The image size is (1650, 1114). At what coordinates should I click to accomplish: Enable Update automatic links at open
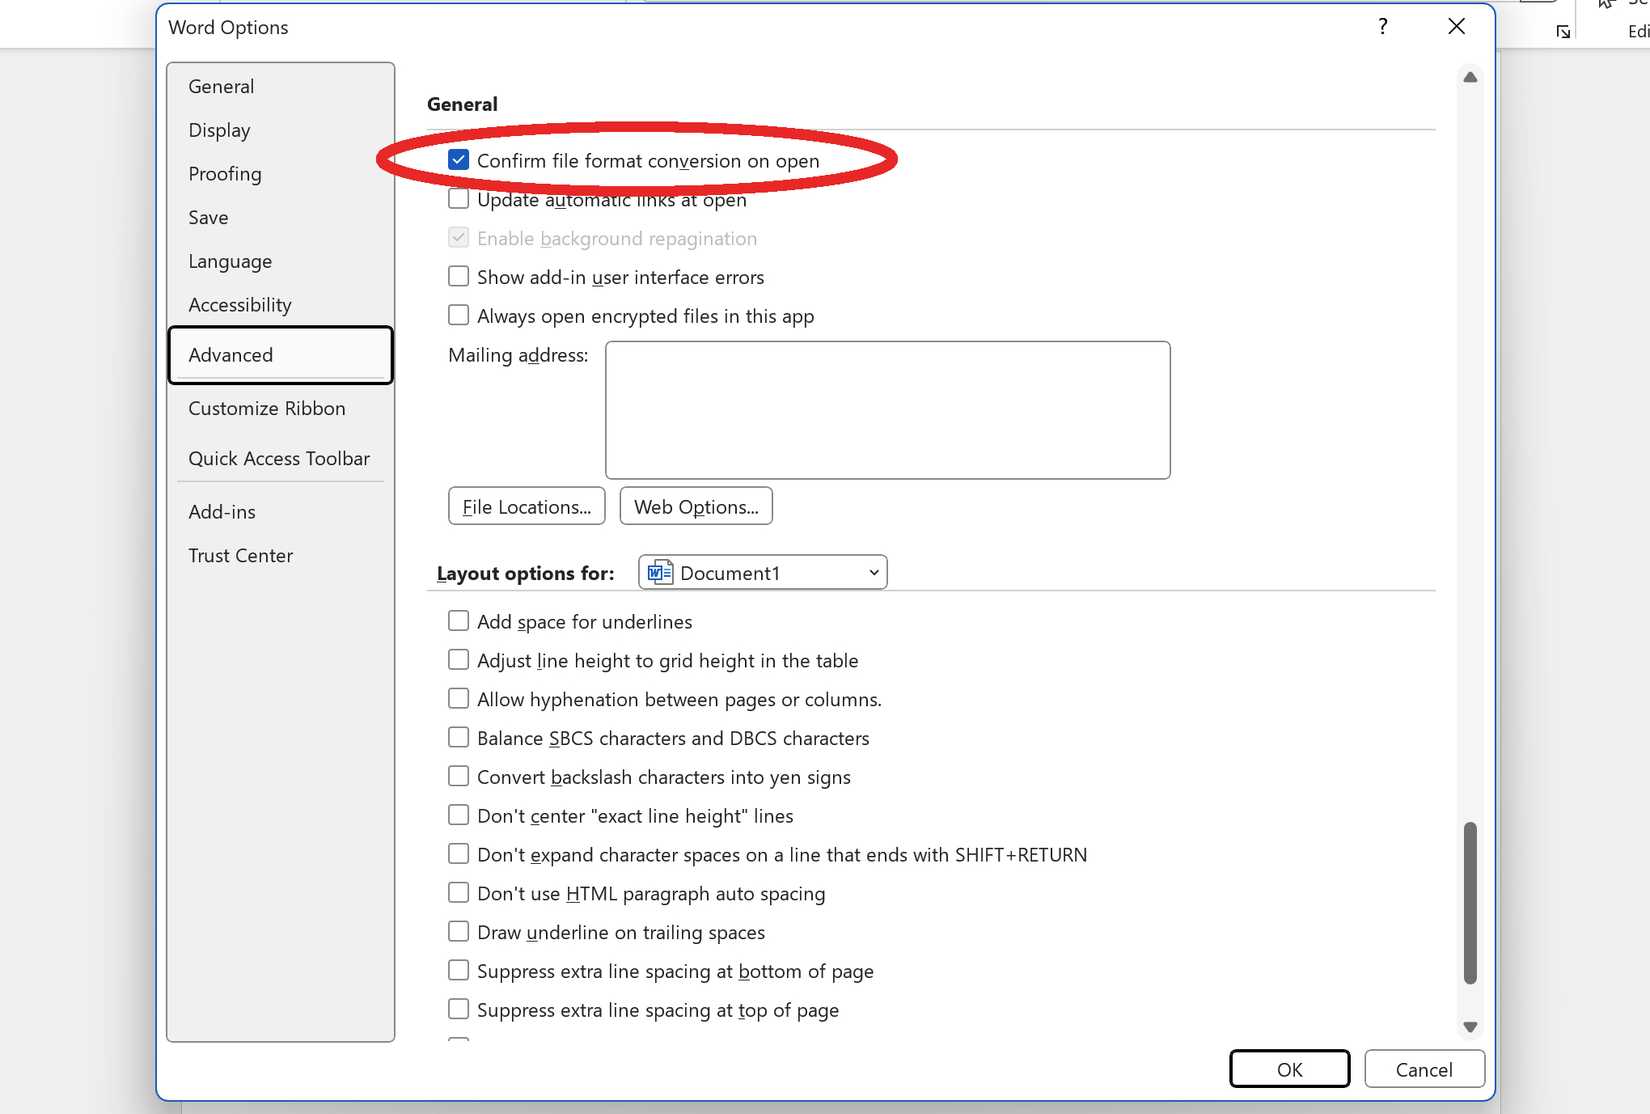(458, 198)
